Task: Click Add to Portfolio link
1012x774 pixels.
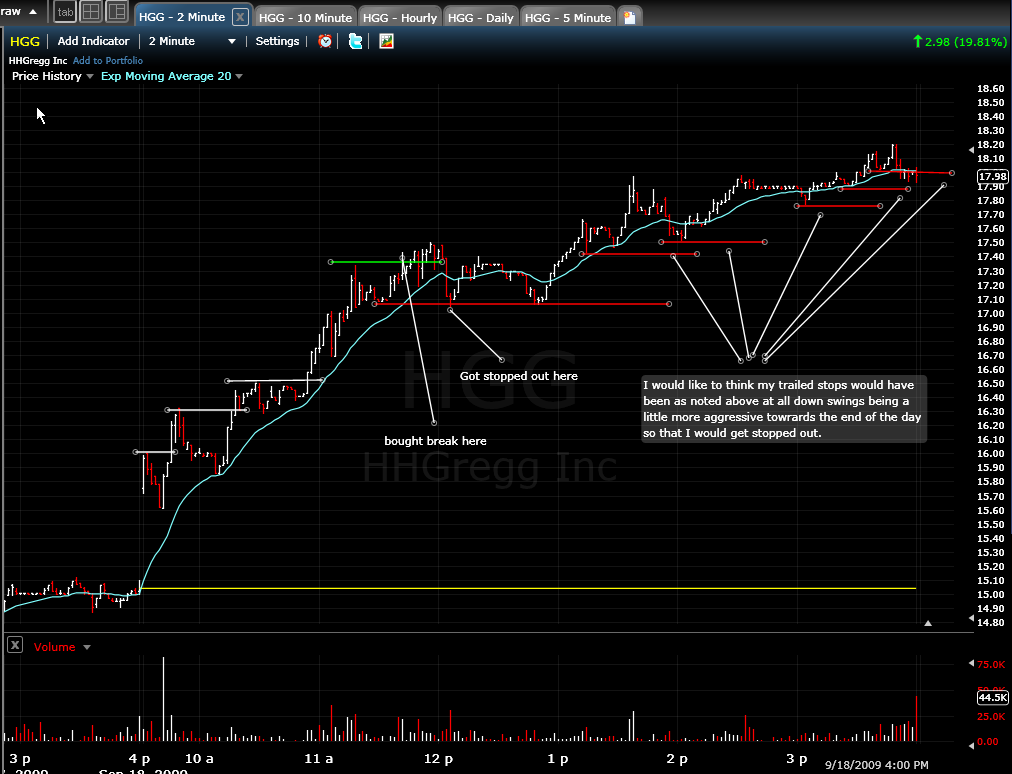Action: click(108, 60)
